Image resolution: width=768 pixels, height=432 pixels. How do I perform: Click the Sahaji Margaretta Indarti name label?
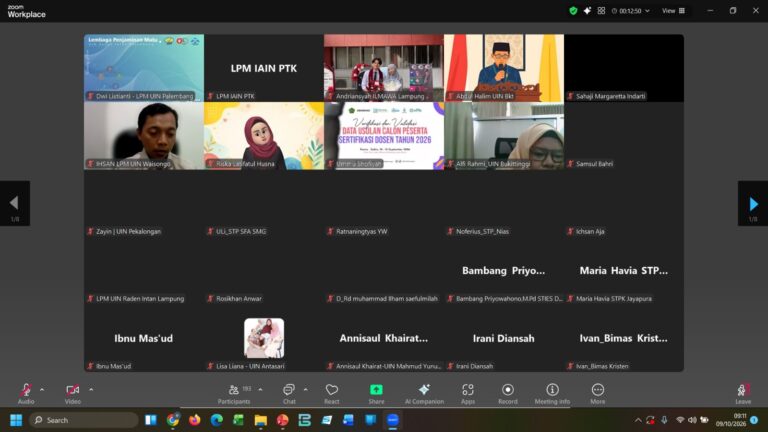(x=610, y=96)
